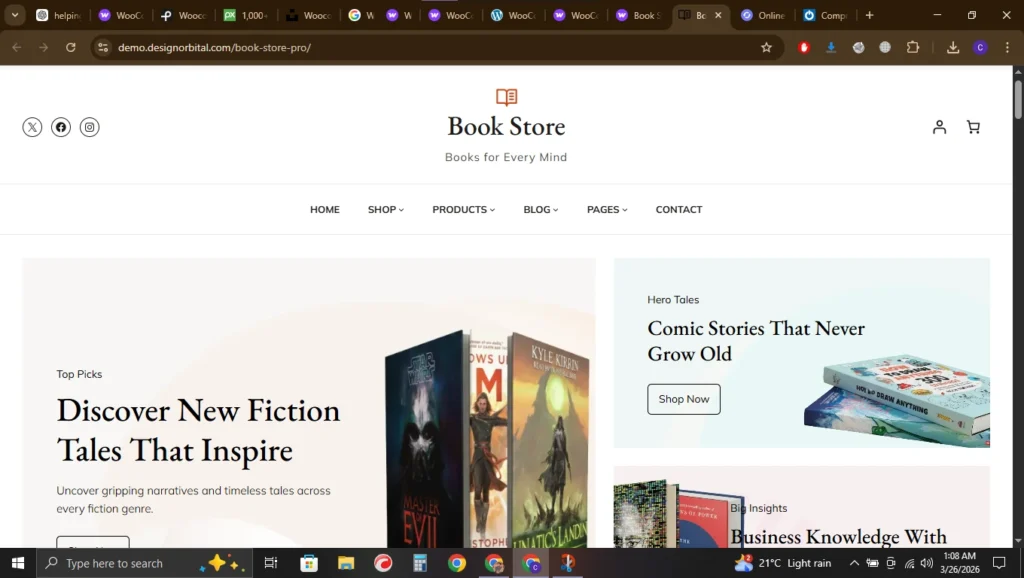
Task: Bookmark this page with the star icon
Action: (766, 47)
